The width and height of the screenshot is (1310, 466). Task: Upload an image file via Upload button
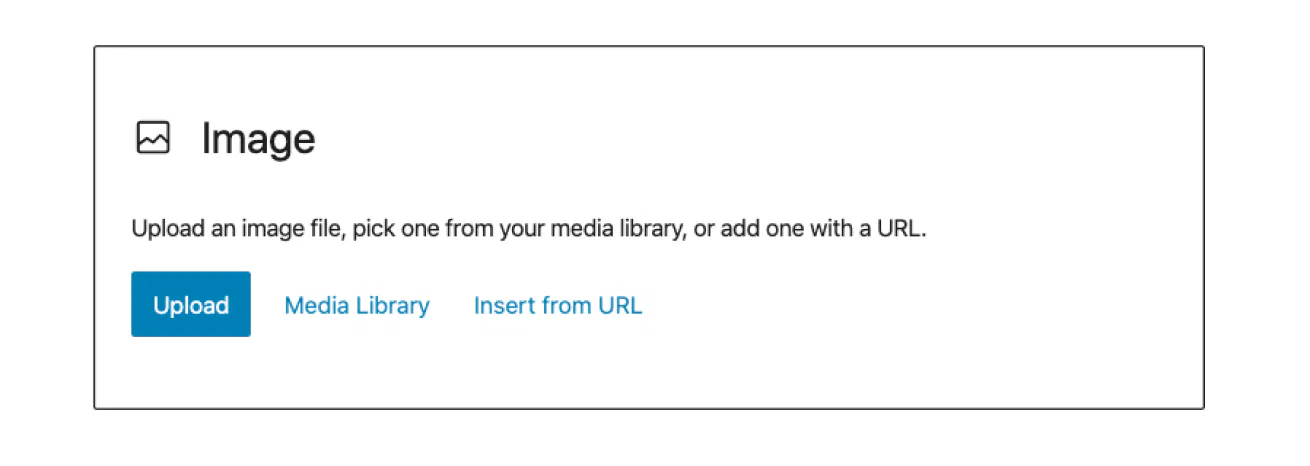191,304
